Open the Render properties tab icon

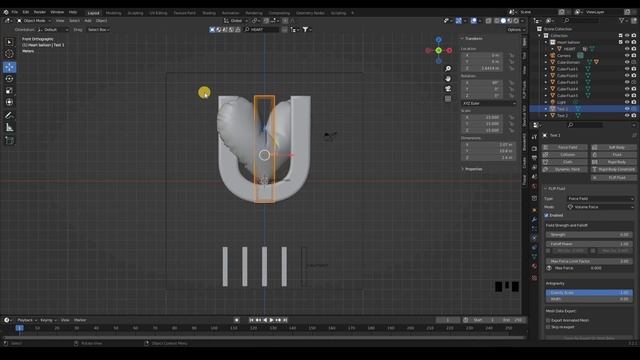(534, 149)
